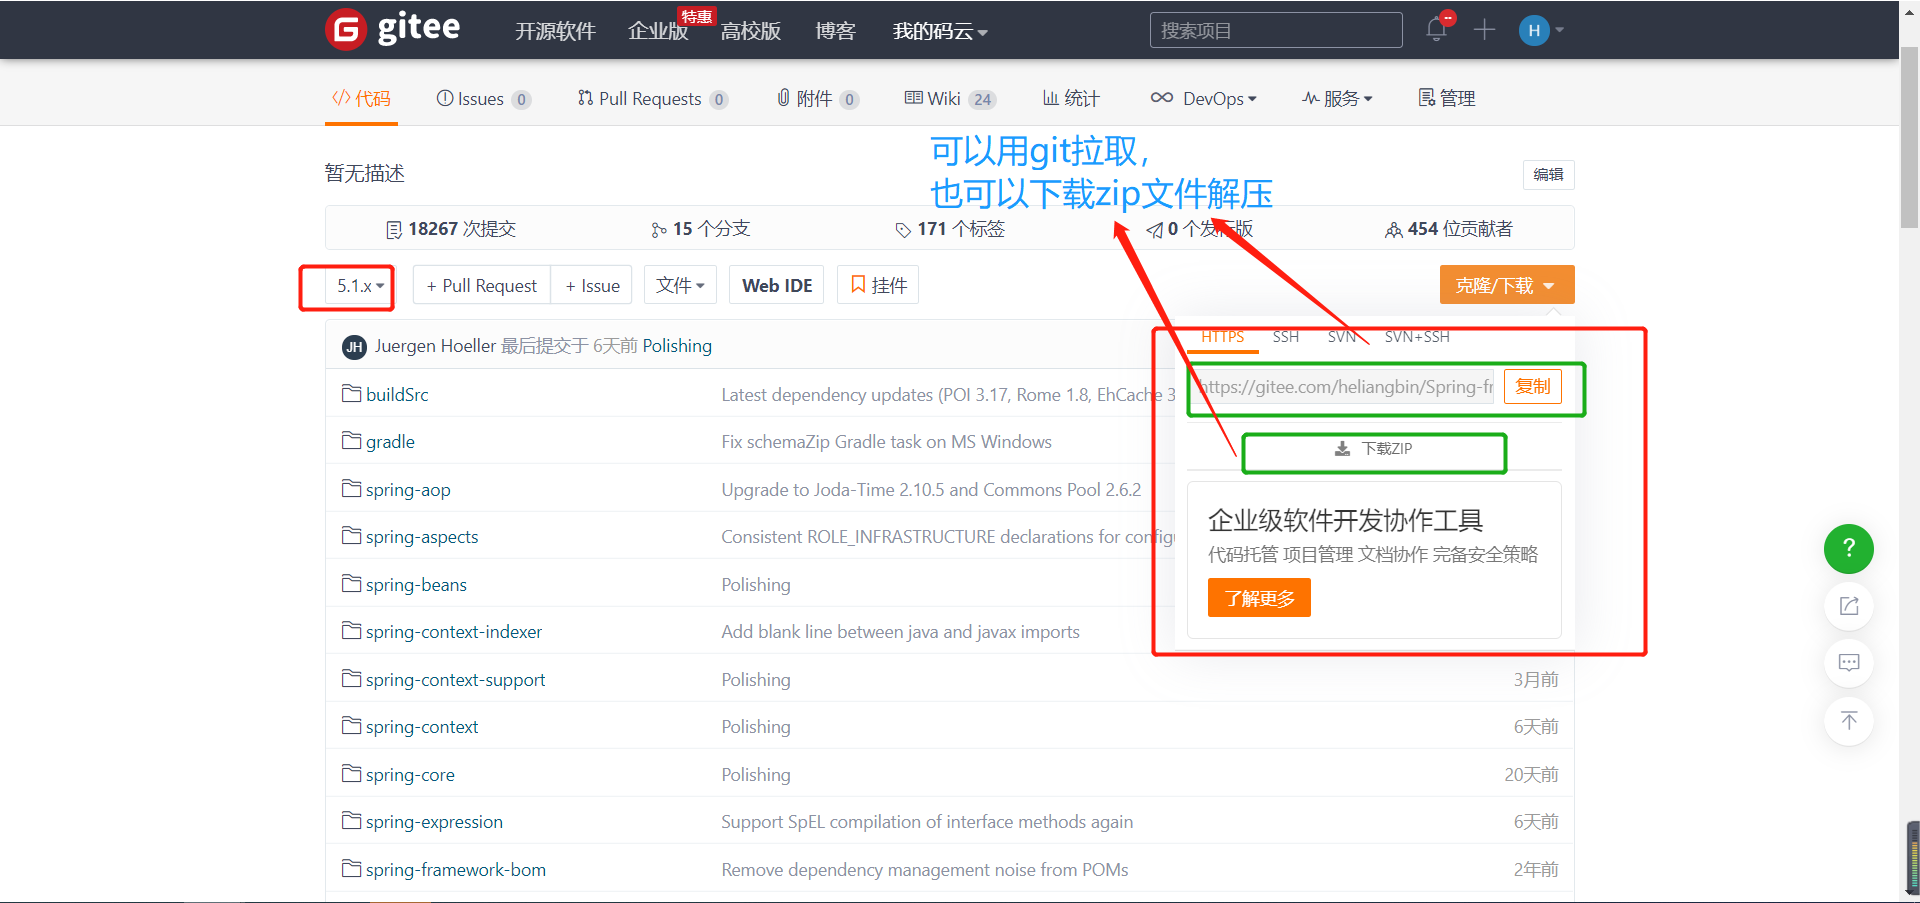Click the spring-core folder icon

tap(351, 773)
